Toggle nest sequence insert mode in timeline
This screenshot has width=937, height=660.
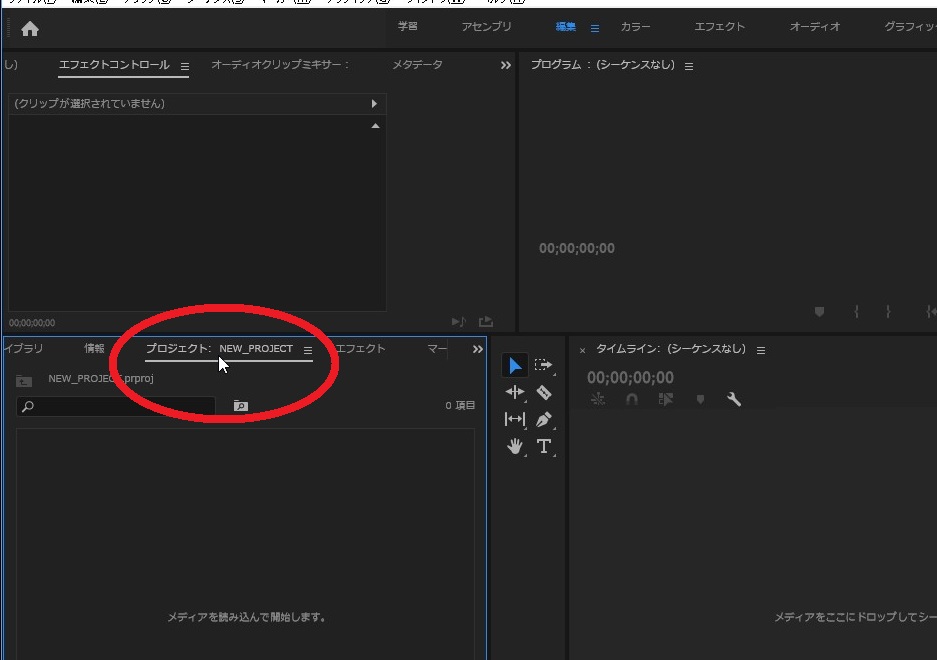598,400
